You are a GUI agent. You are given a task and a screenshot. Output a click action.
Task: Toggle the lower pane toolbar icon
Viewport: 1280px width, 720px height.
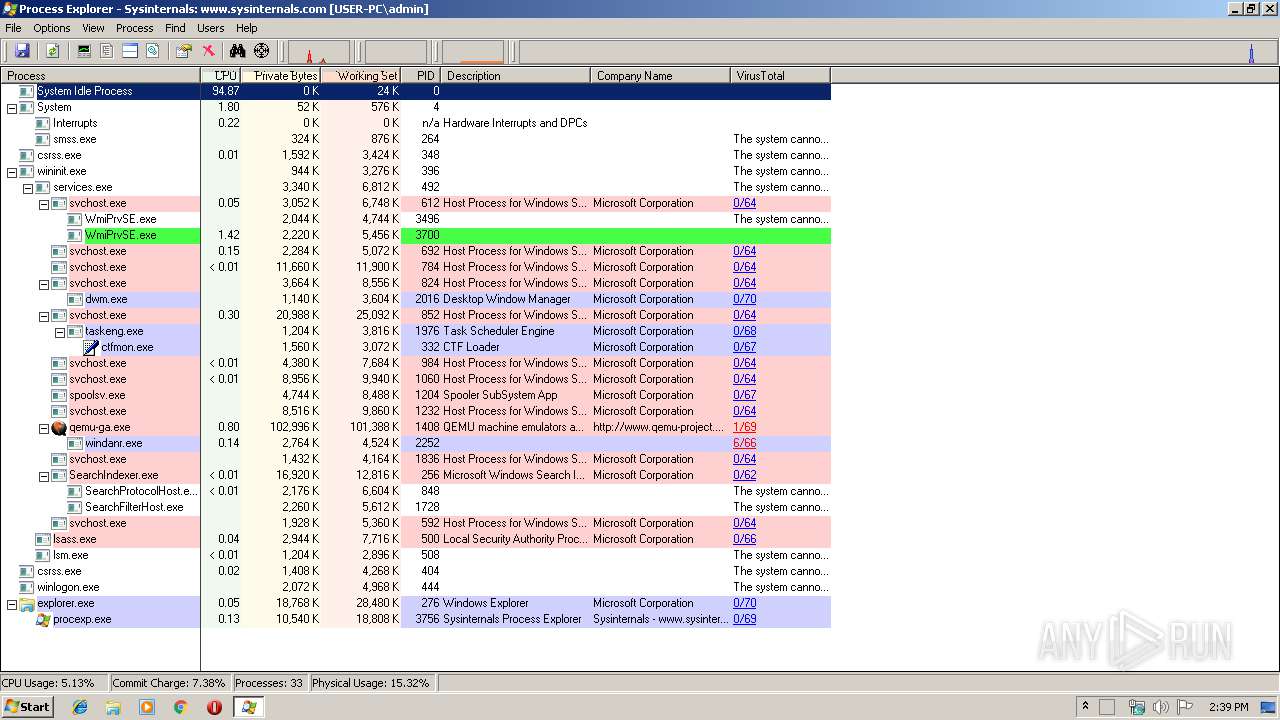click(130, 51)
